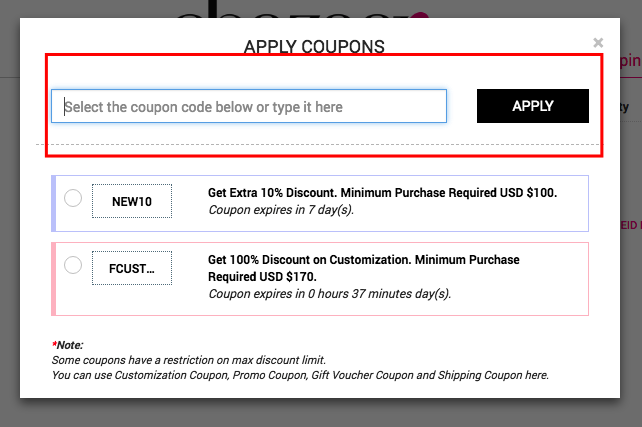Click the 'expires in 0 hours 37 minutes' text
Image resolution: width=642 pixels, height=427 pixels.
(329, 294)
